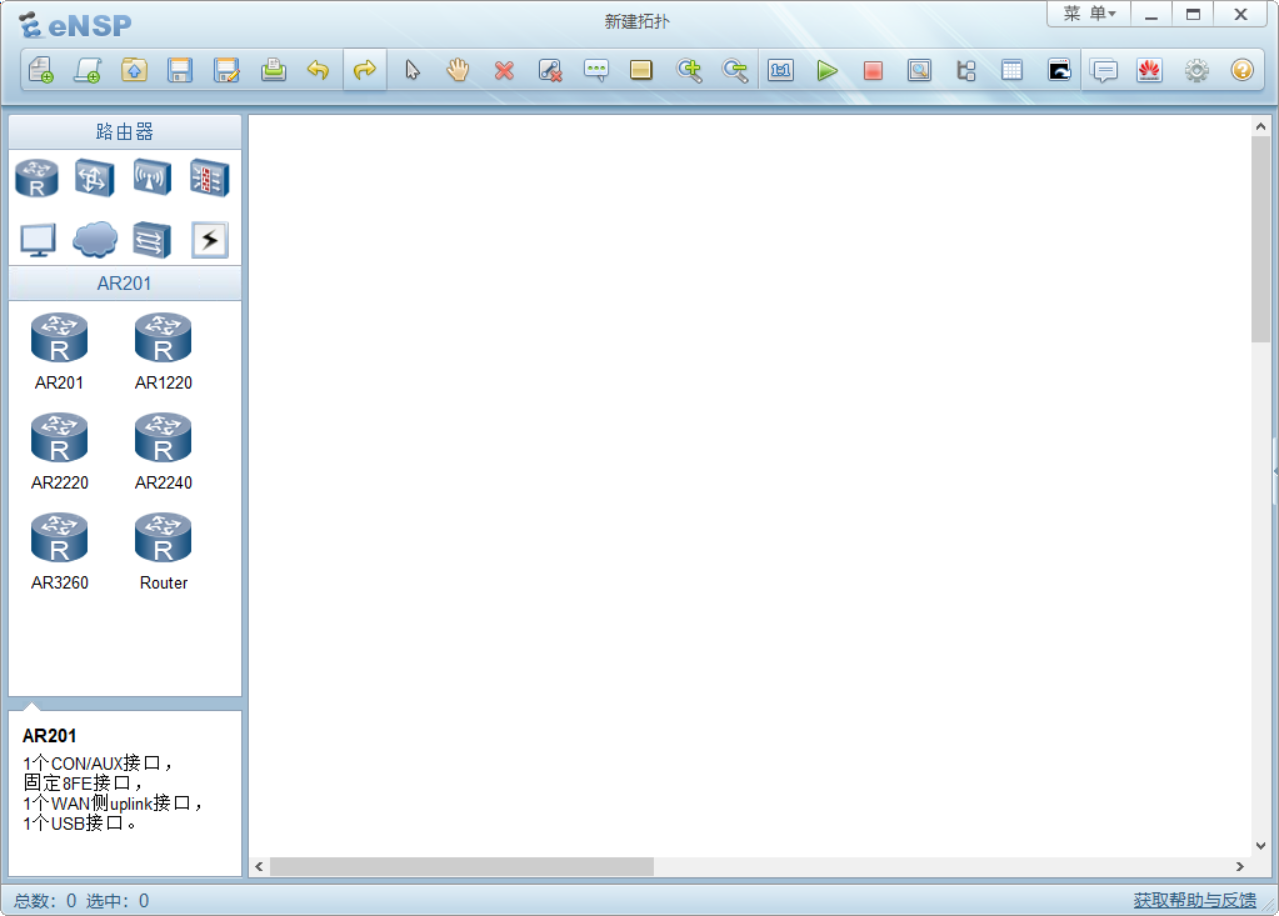The width and height of the screenshot is (1279, 916).
Task: Reset the canvas zoom to 1:1
Action: 781,71
